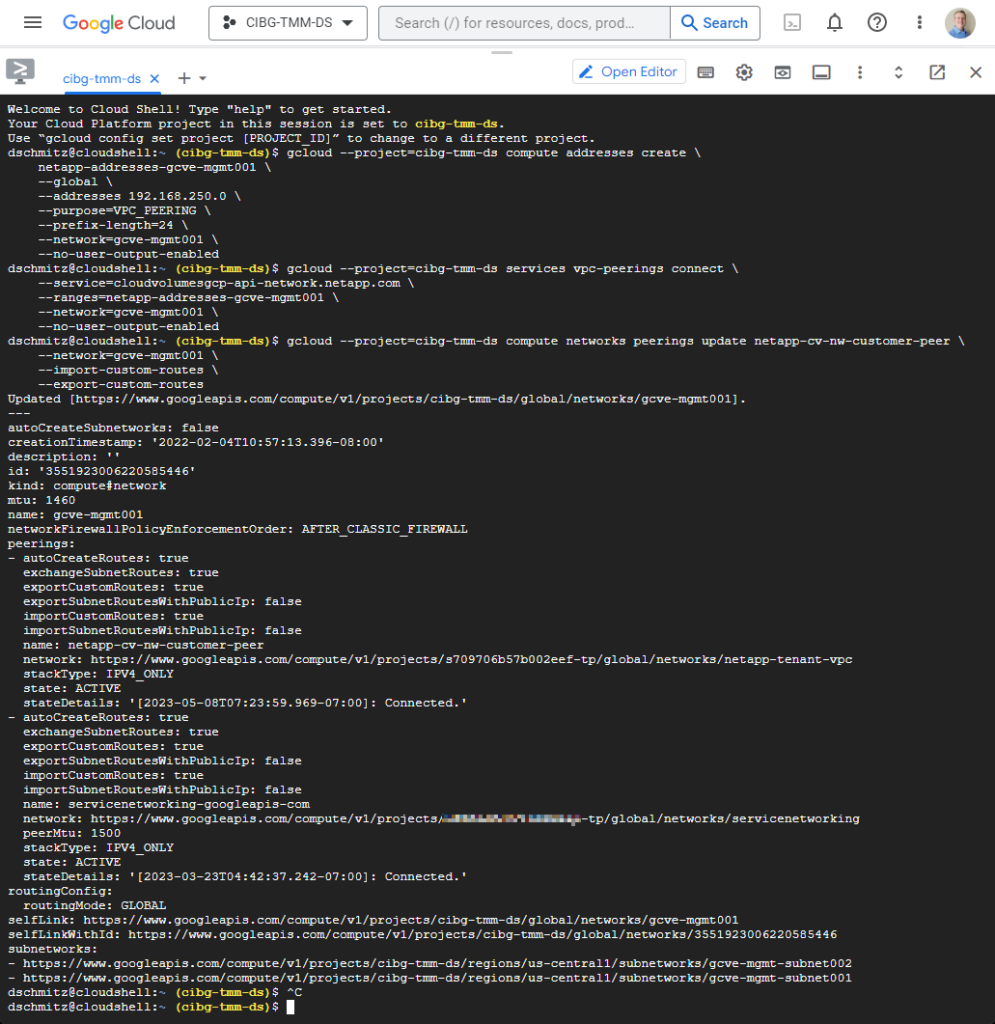
Task: Open the Cloud Shell three-dot More menu
Action: point(860,72)
